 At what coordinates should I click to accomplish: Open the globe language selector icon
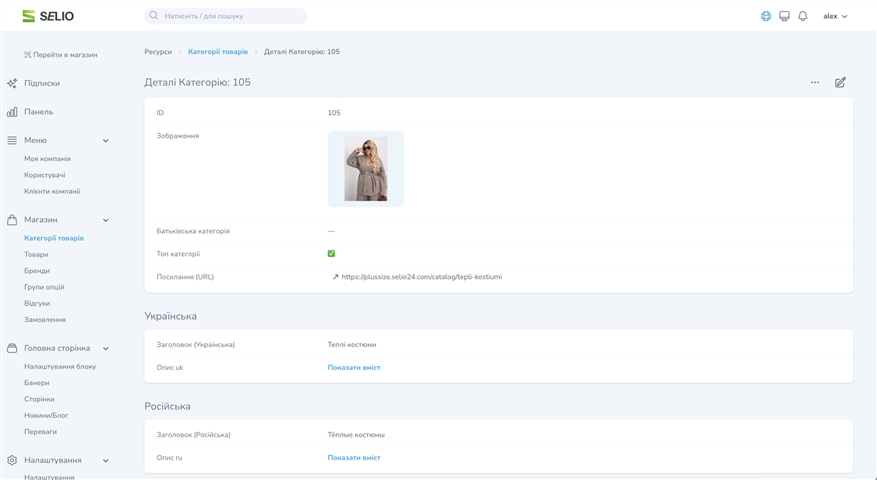[x=766, y=16]
